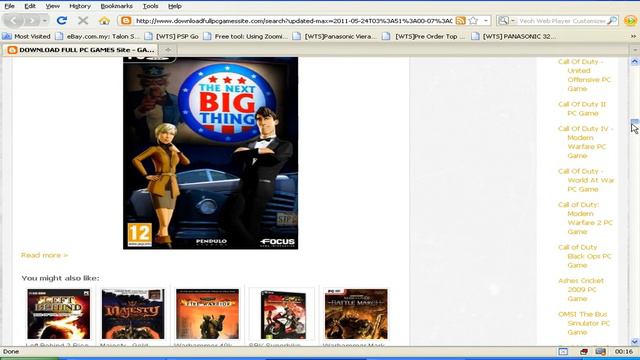Open the View menu
The image size is (640, 360).
point(53,6)
